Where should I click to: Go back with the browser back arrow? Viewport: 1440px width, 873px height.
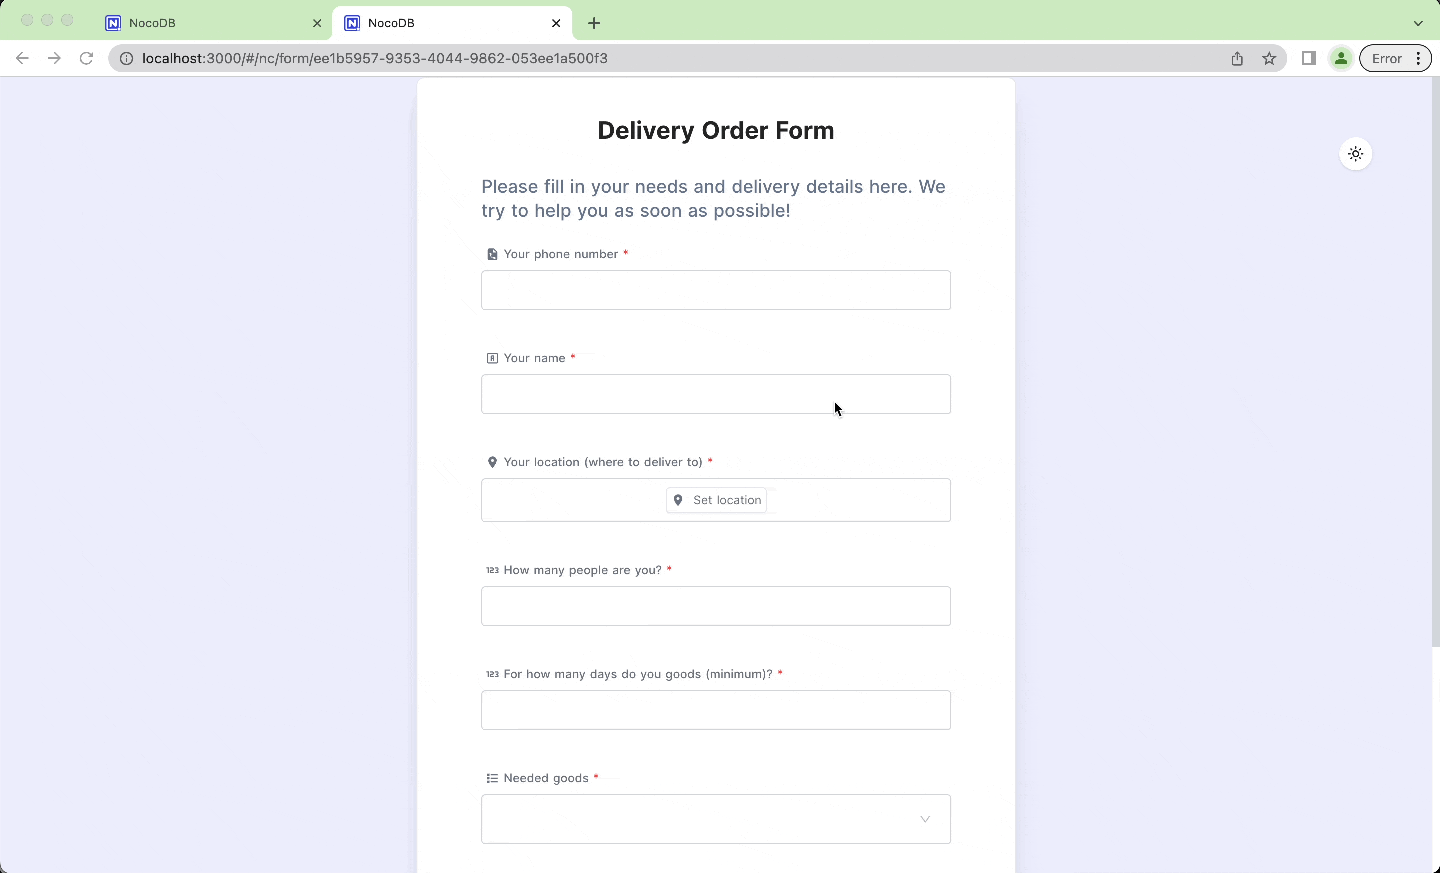tap(22, 58)
